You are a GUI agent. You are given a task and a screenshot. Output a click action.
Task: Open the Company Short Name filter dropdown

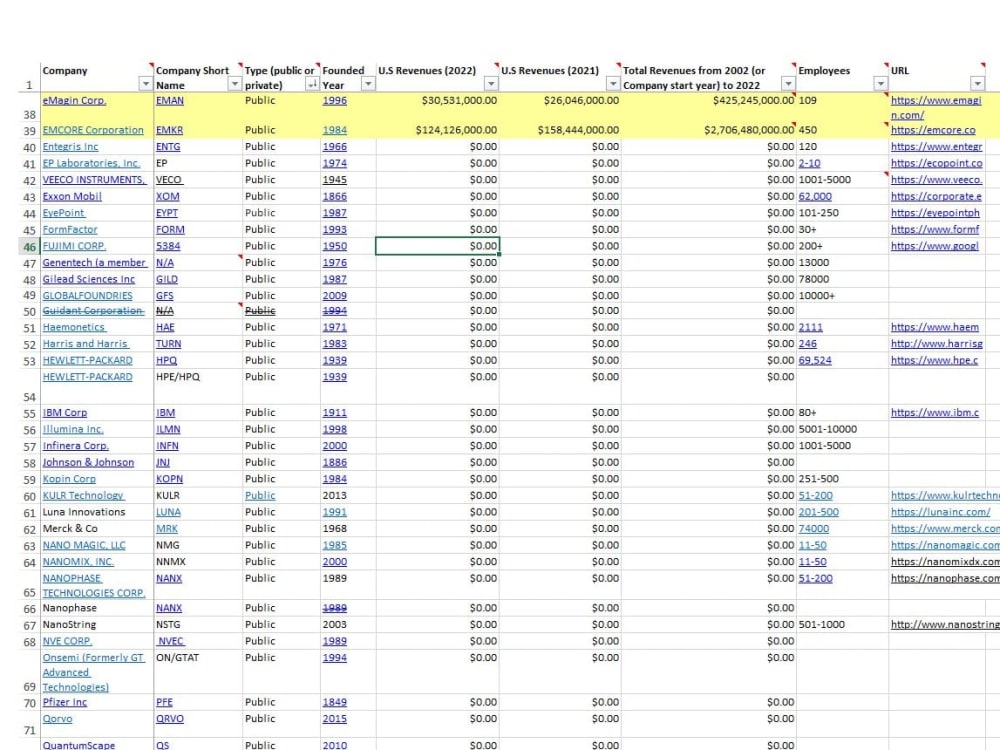pos(235,84)
